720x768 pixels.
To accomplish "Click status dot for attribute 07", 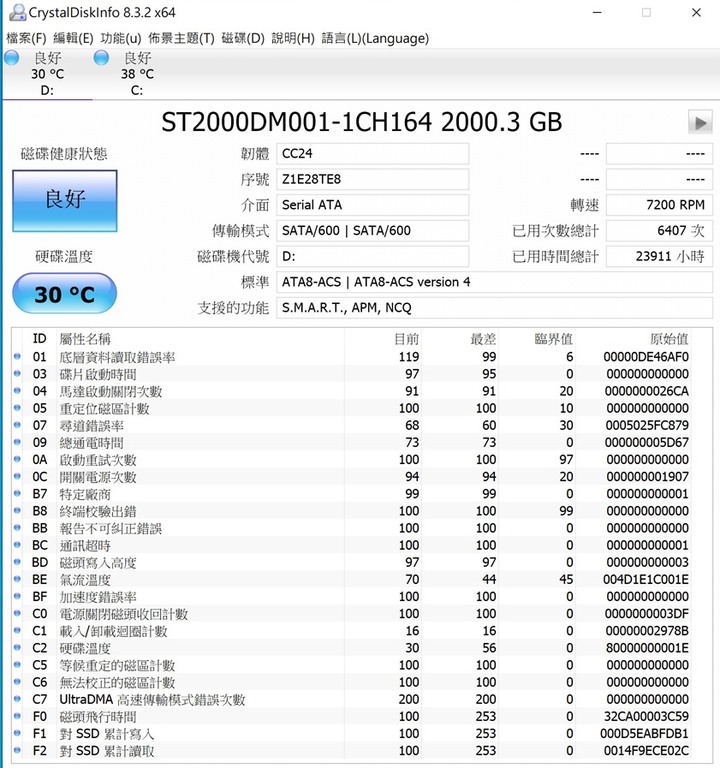I will click(x=17, y=425).
